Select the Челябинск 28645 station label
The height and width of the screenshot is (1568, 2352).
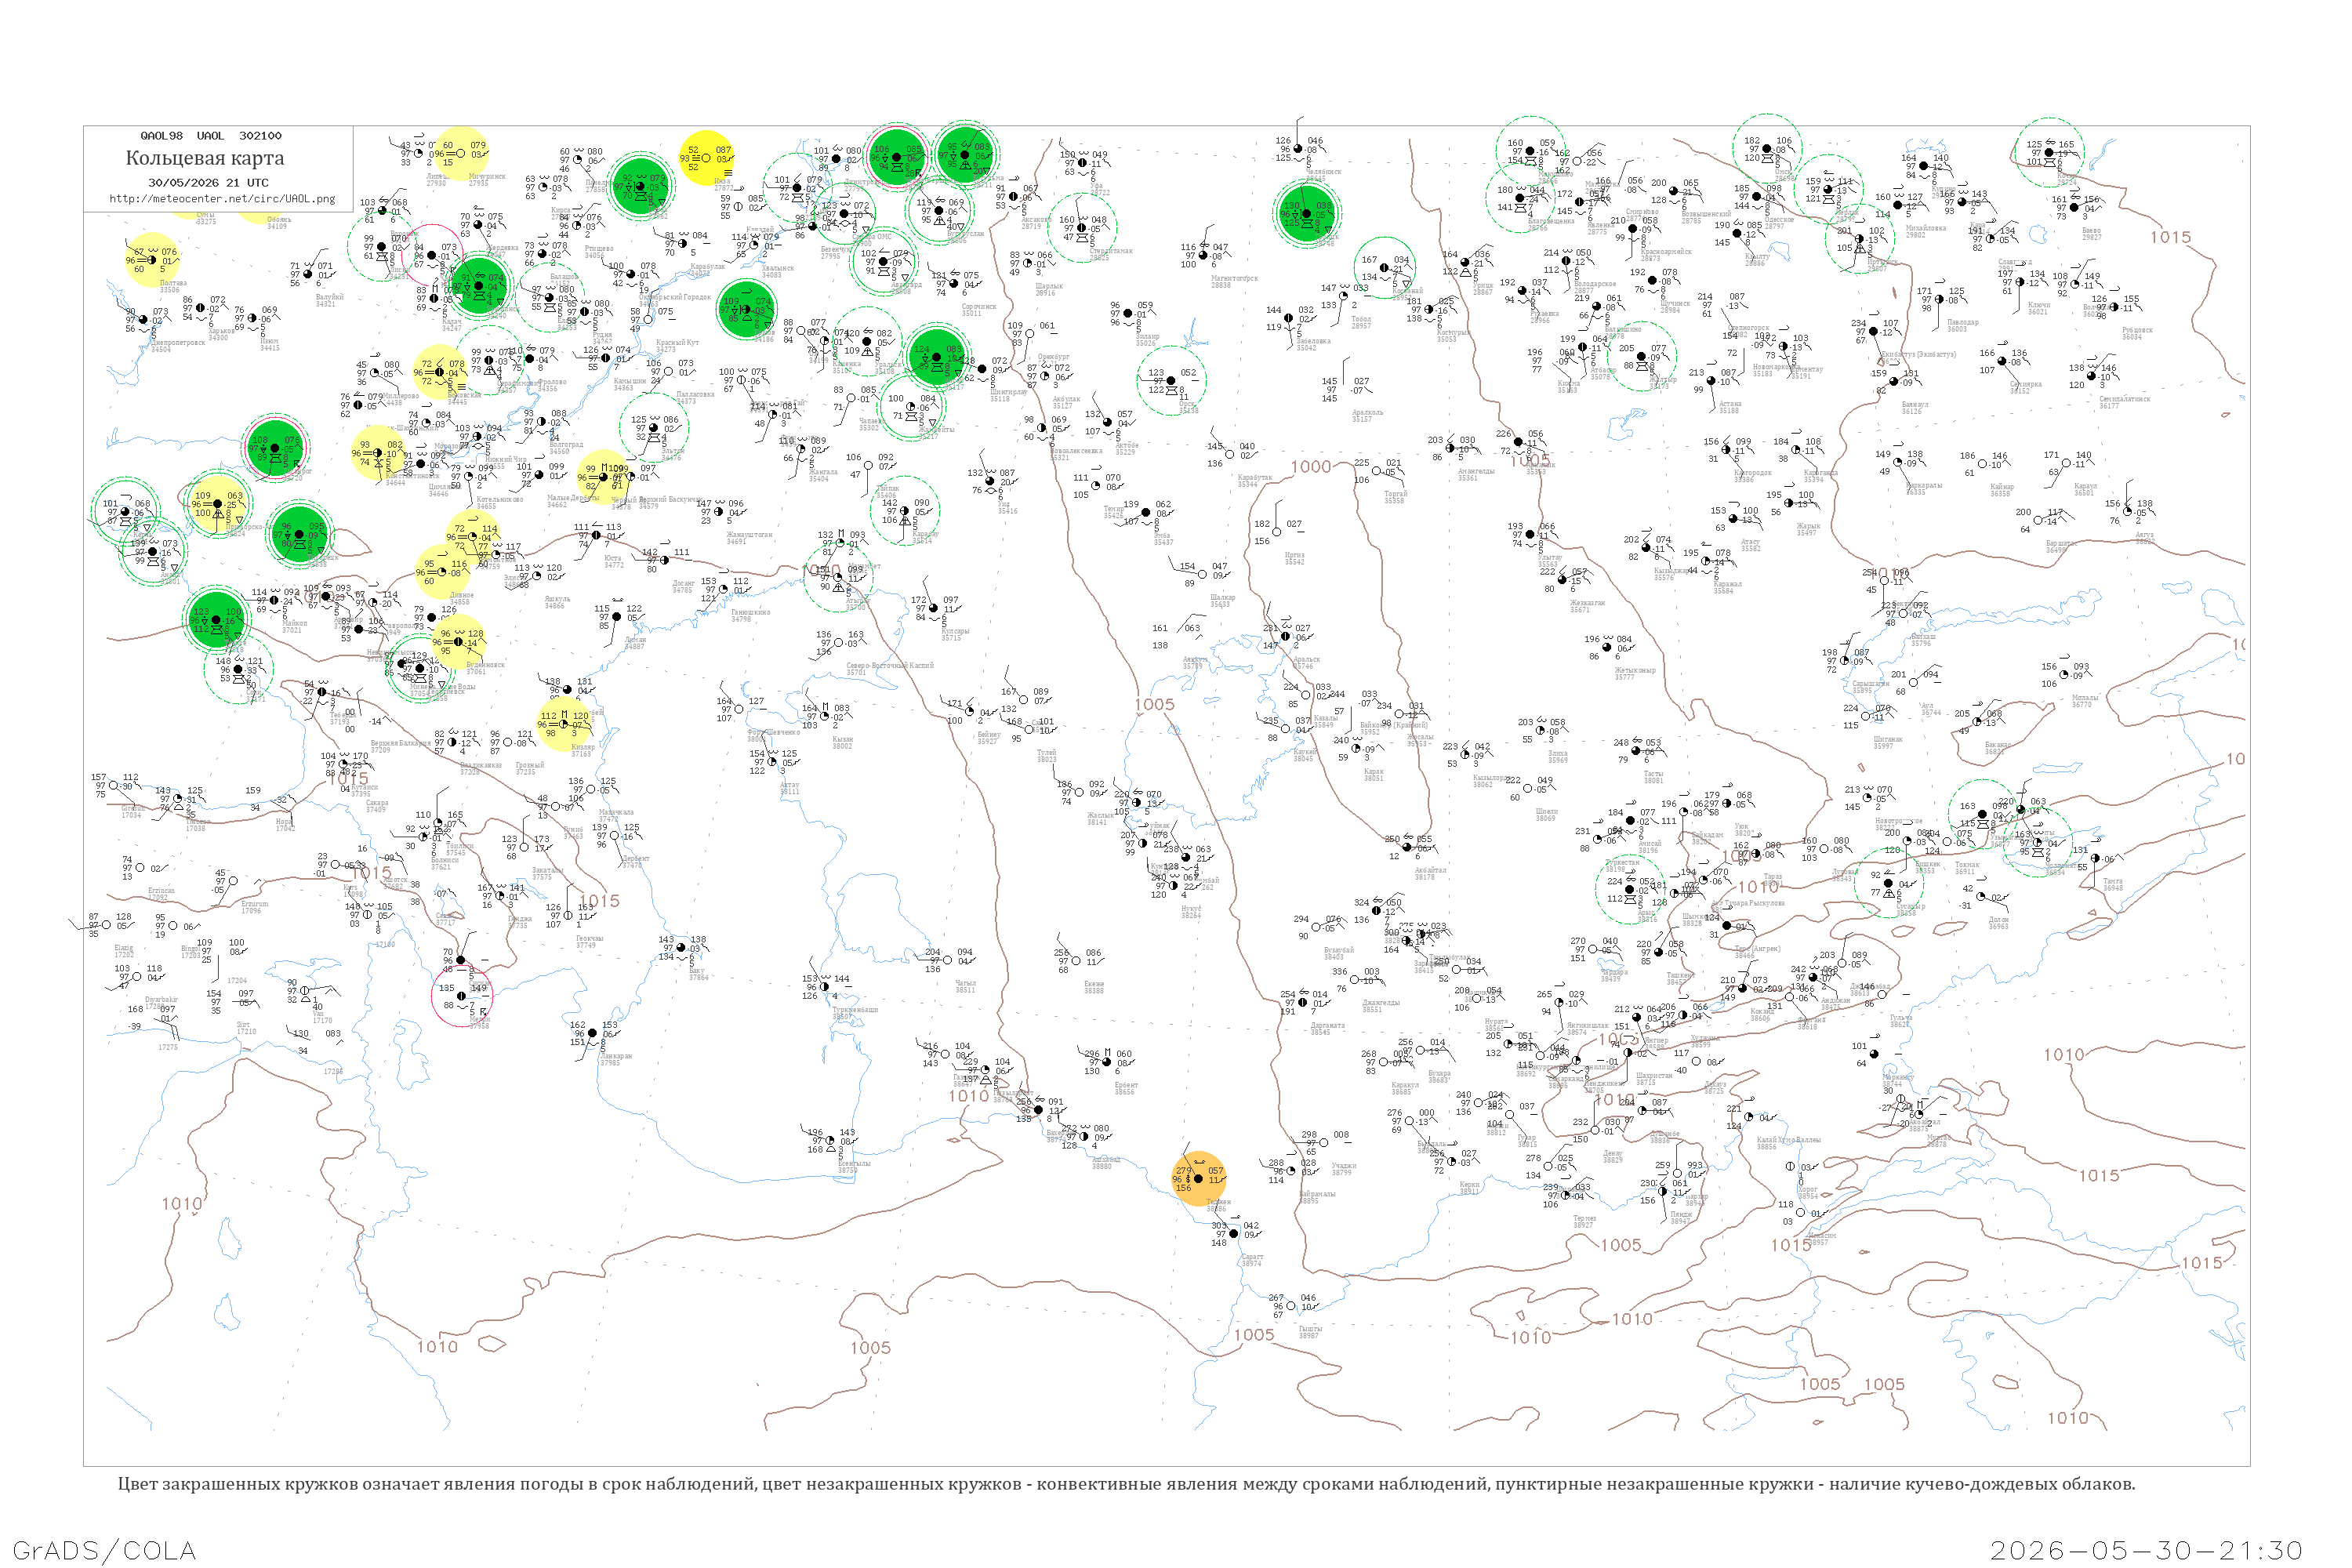point(1323,175)
